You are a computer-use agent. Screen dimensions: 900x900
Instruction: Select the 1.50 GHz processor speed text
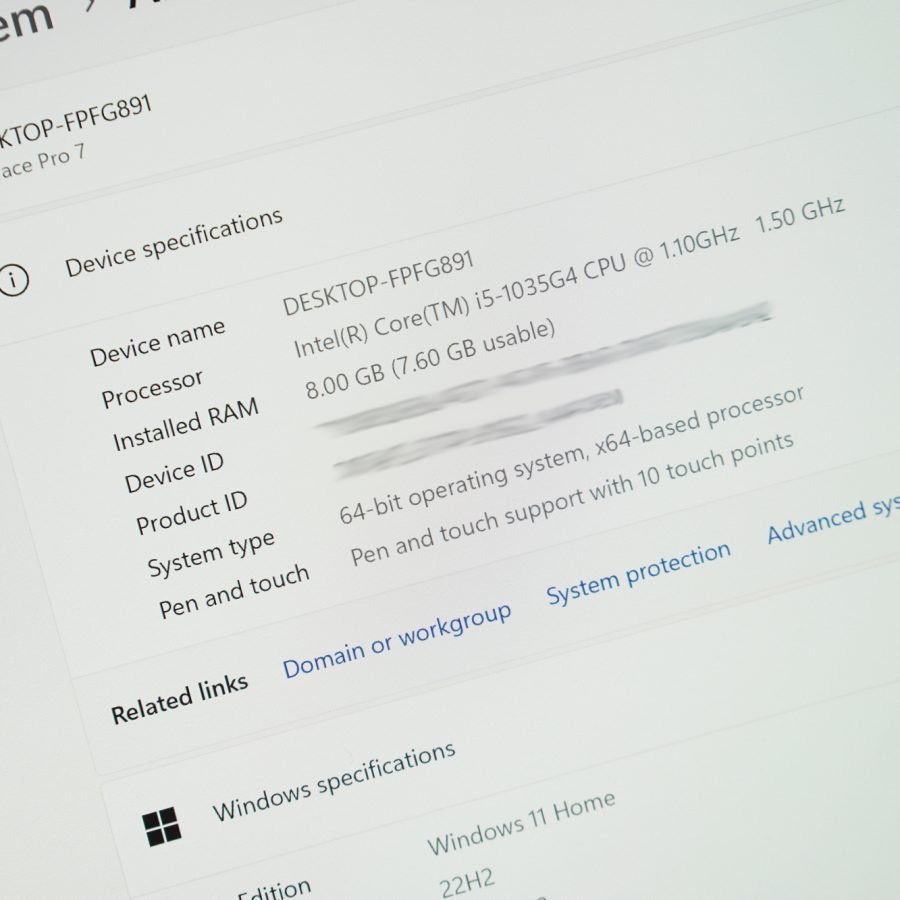click(x=800, y=215)
